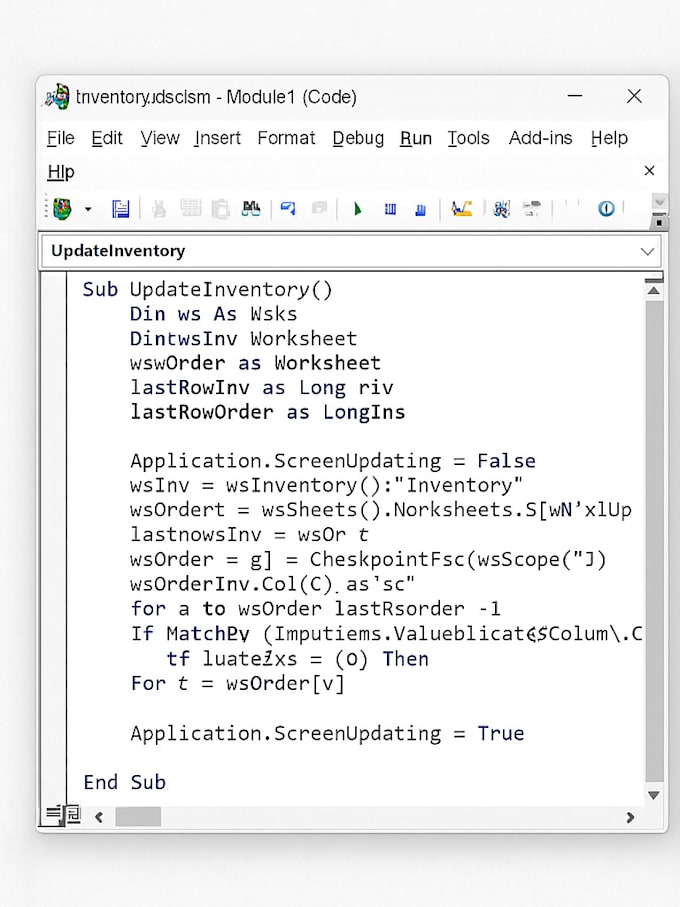Click the horizontal scrollbar left arrow
Image resolution: width=680 pixels, height=907 pixels.
[x=99, y=817]
